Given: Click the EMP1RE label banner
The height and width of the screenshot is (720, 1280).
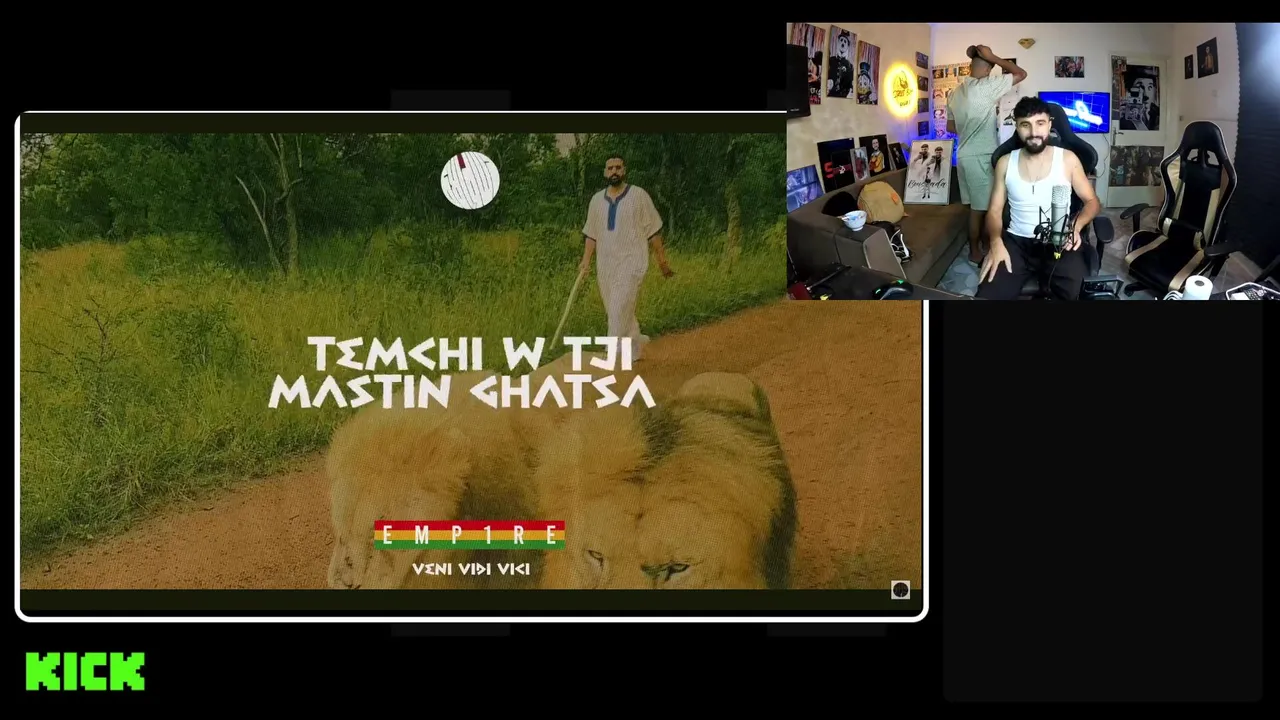Looking at the screenshot, I should click(x=469, y=535).
